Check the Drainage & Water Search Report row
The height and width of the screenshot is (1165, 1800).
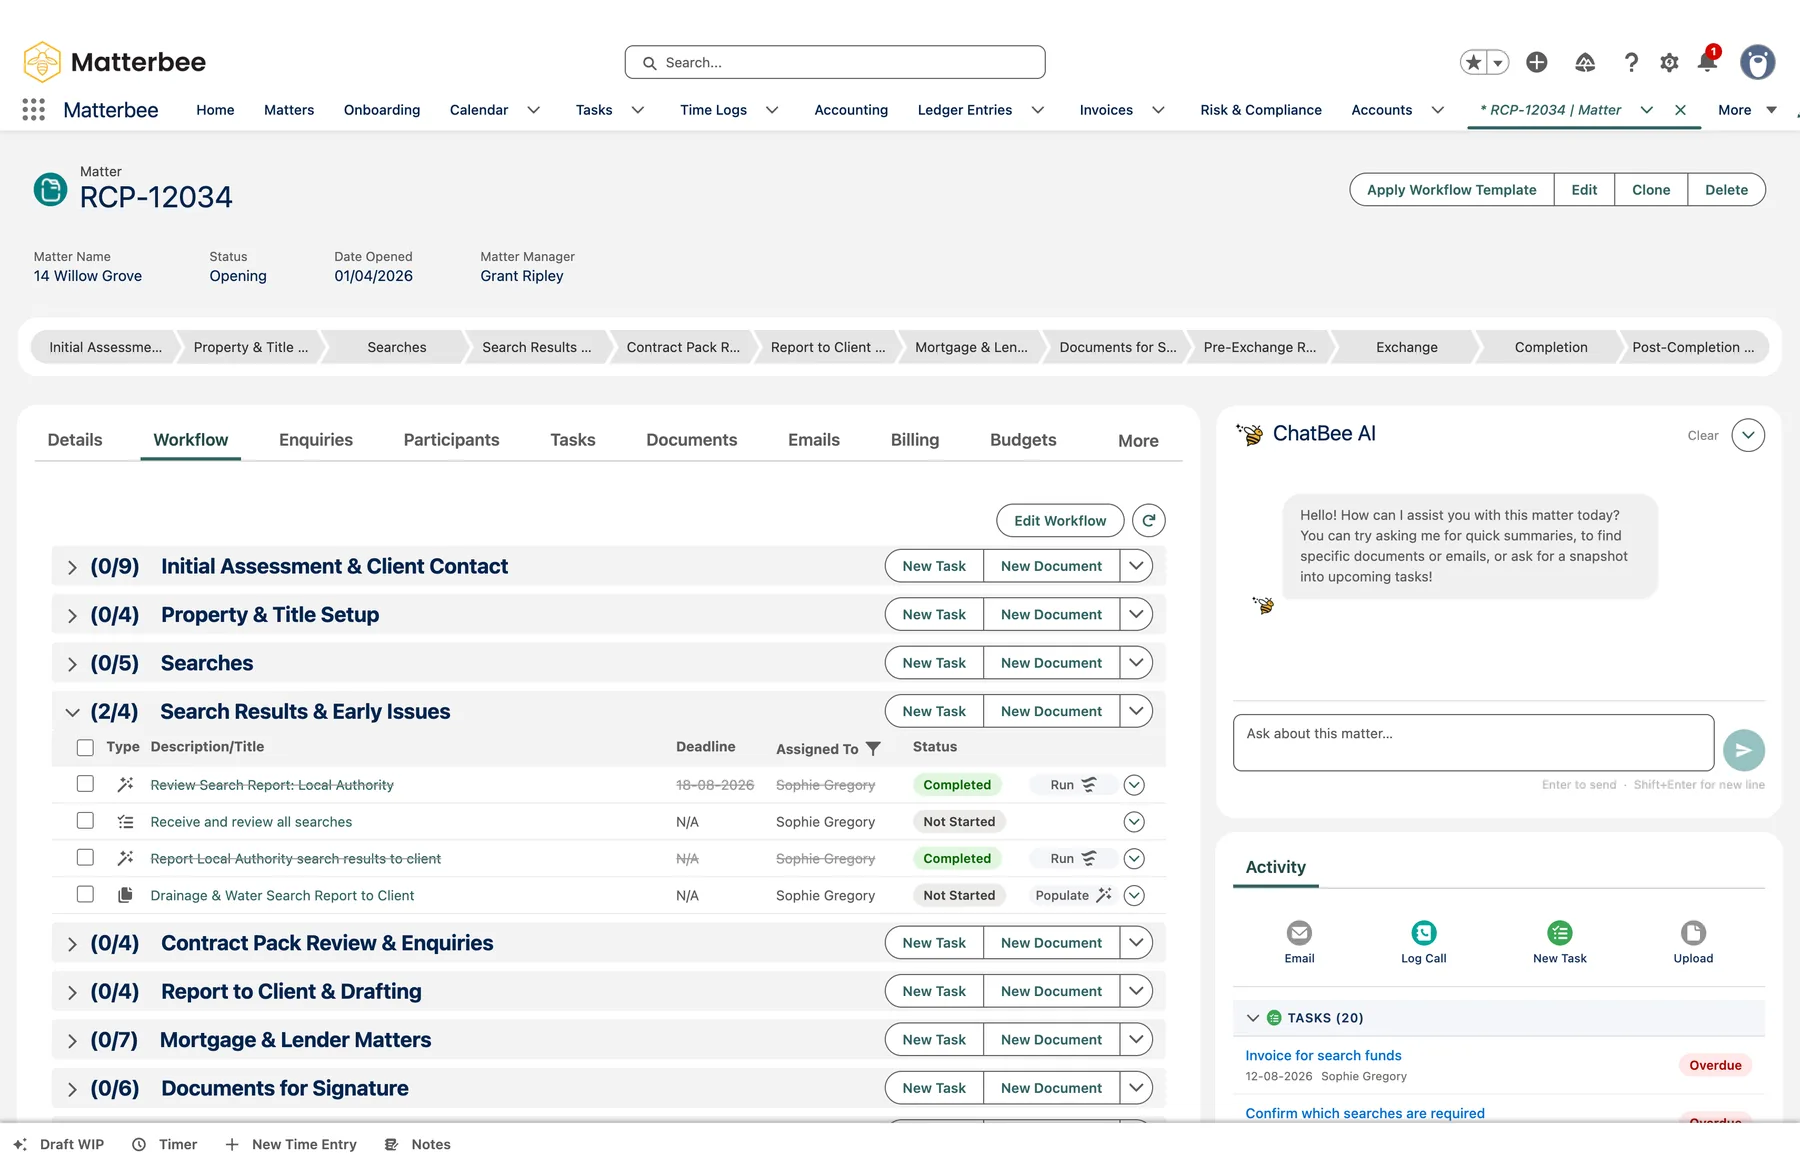pyautogui.click(x=85, y=895)
